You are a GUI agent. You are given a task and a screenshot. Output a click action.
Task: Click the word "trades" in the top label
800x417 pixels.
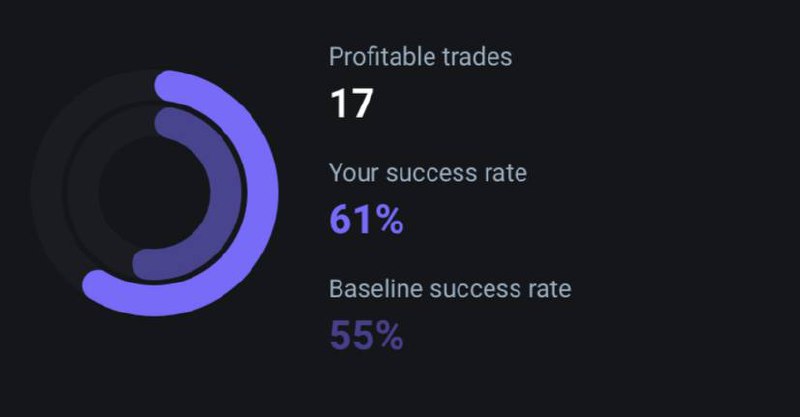pyautogui.click(x=477, y=57)
